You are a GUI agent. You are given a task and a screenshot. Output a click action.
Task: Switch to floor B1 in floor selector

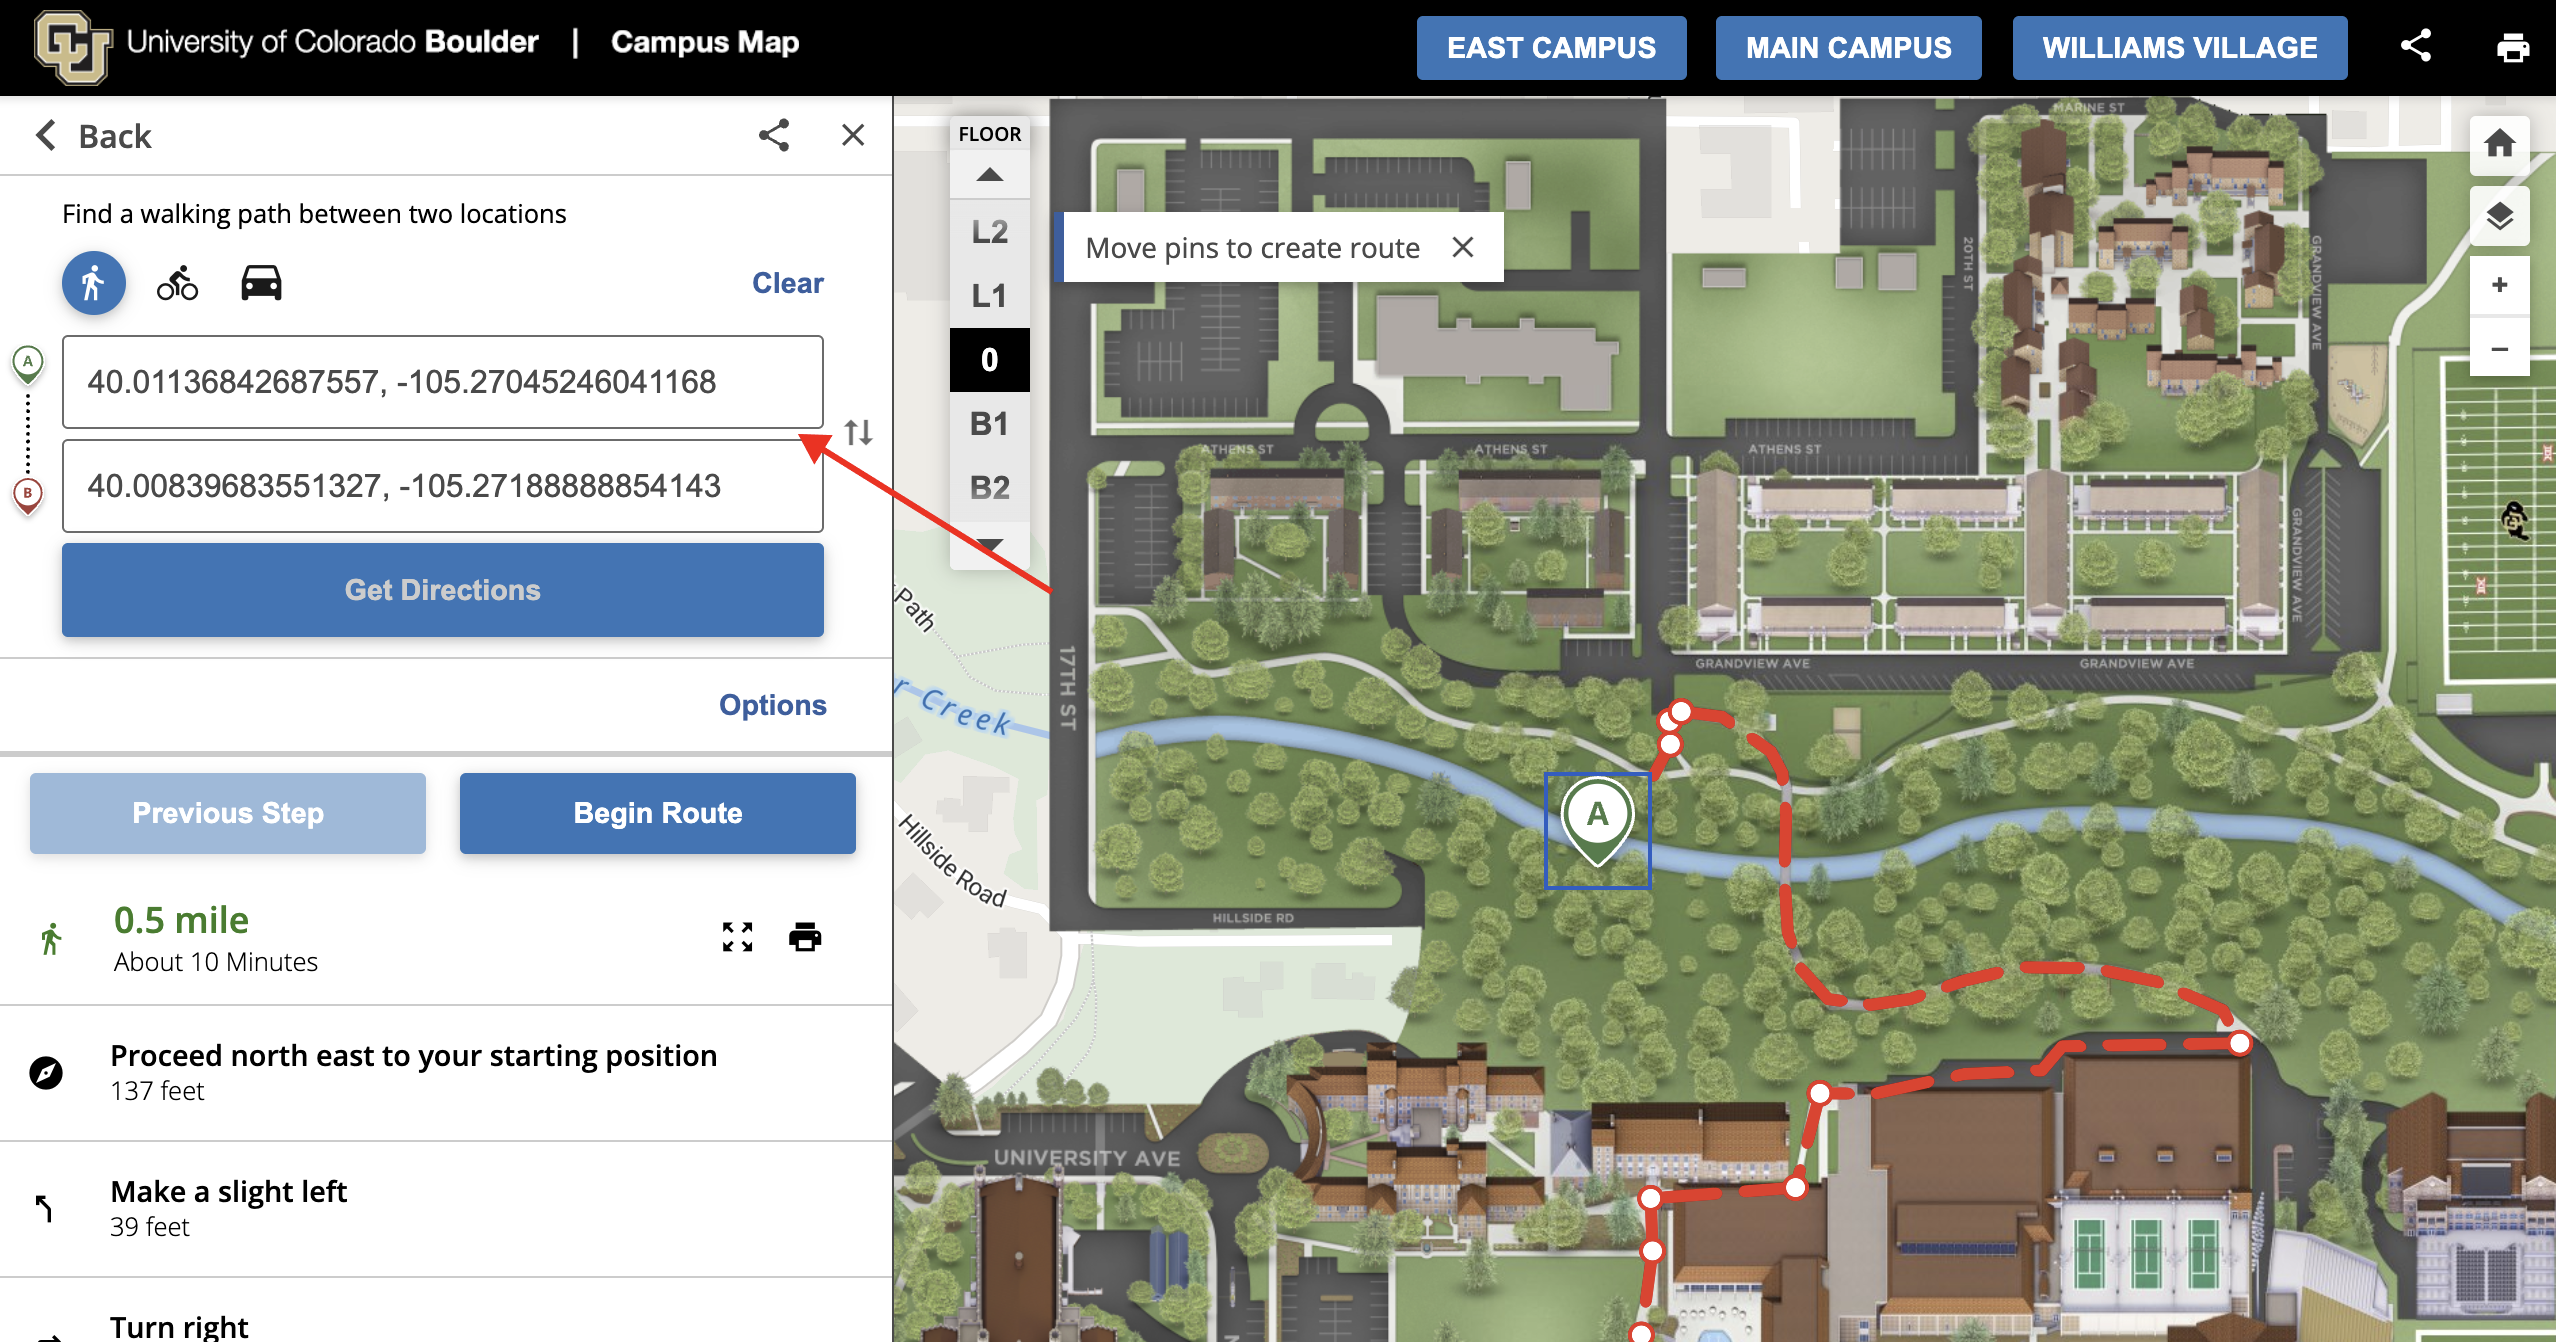[989, 424]
